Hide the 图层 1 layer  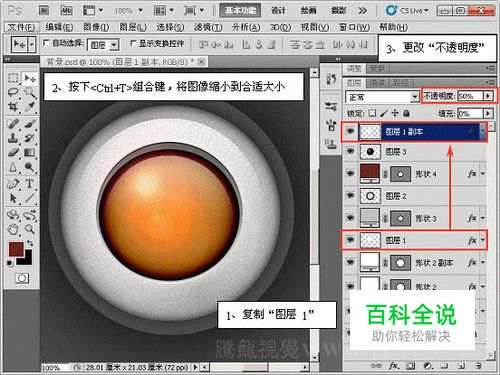350,239
